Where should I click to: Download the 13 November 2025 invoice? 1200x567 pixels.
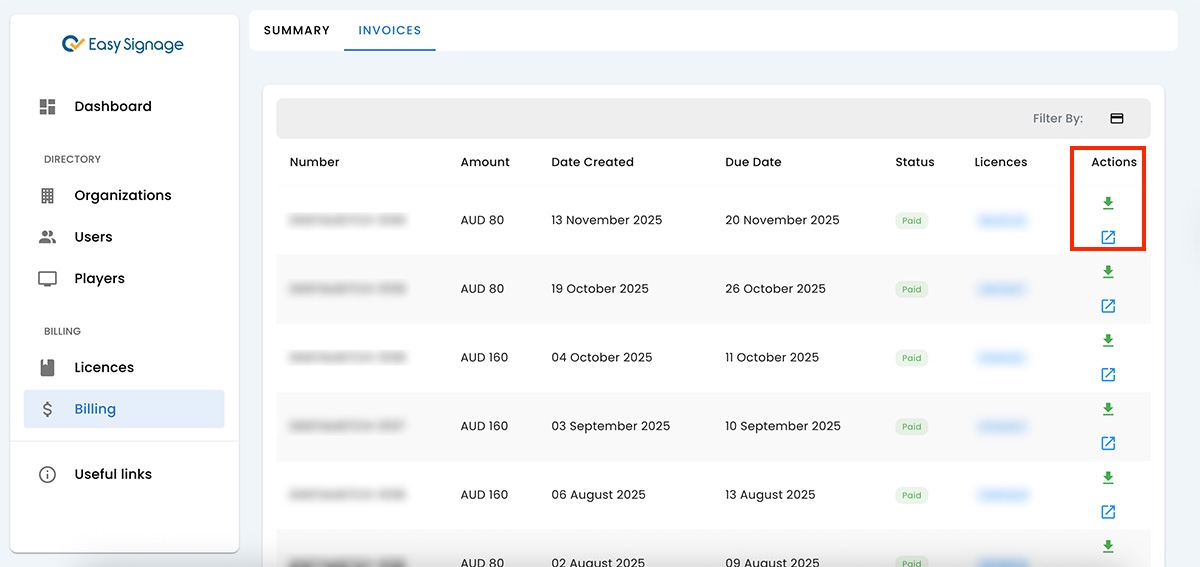(x=1108, y=203)
